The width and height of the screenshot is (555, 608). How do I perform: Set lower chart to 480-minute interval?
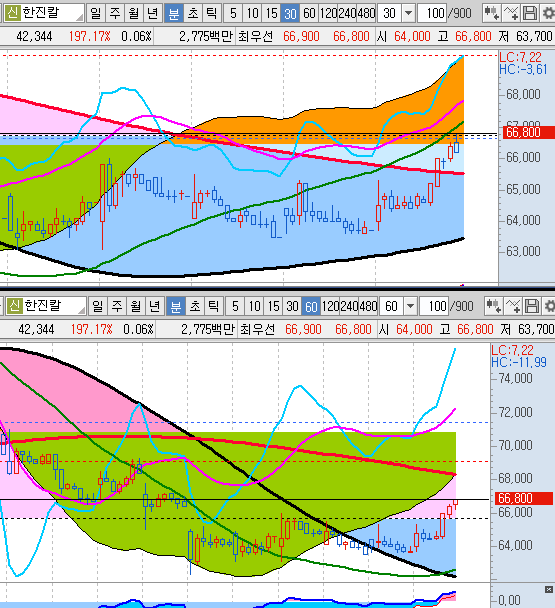368,306
